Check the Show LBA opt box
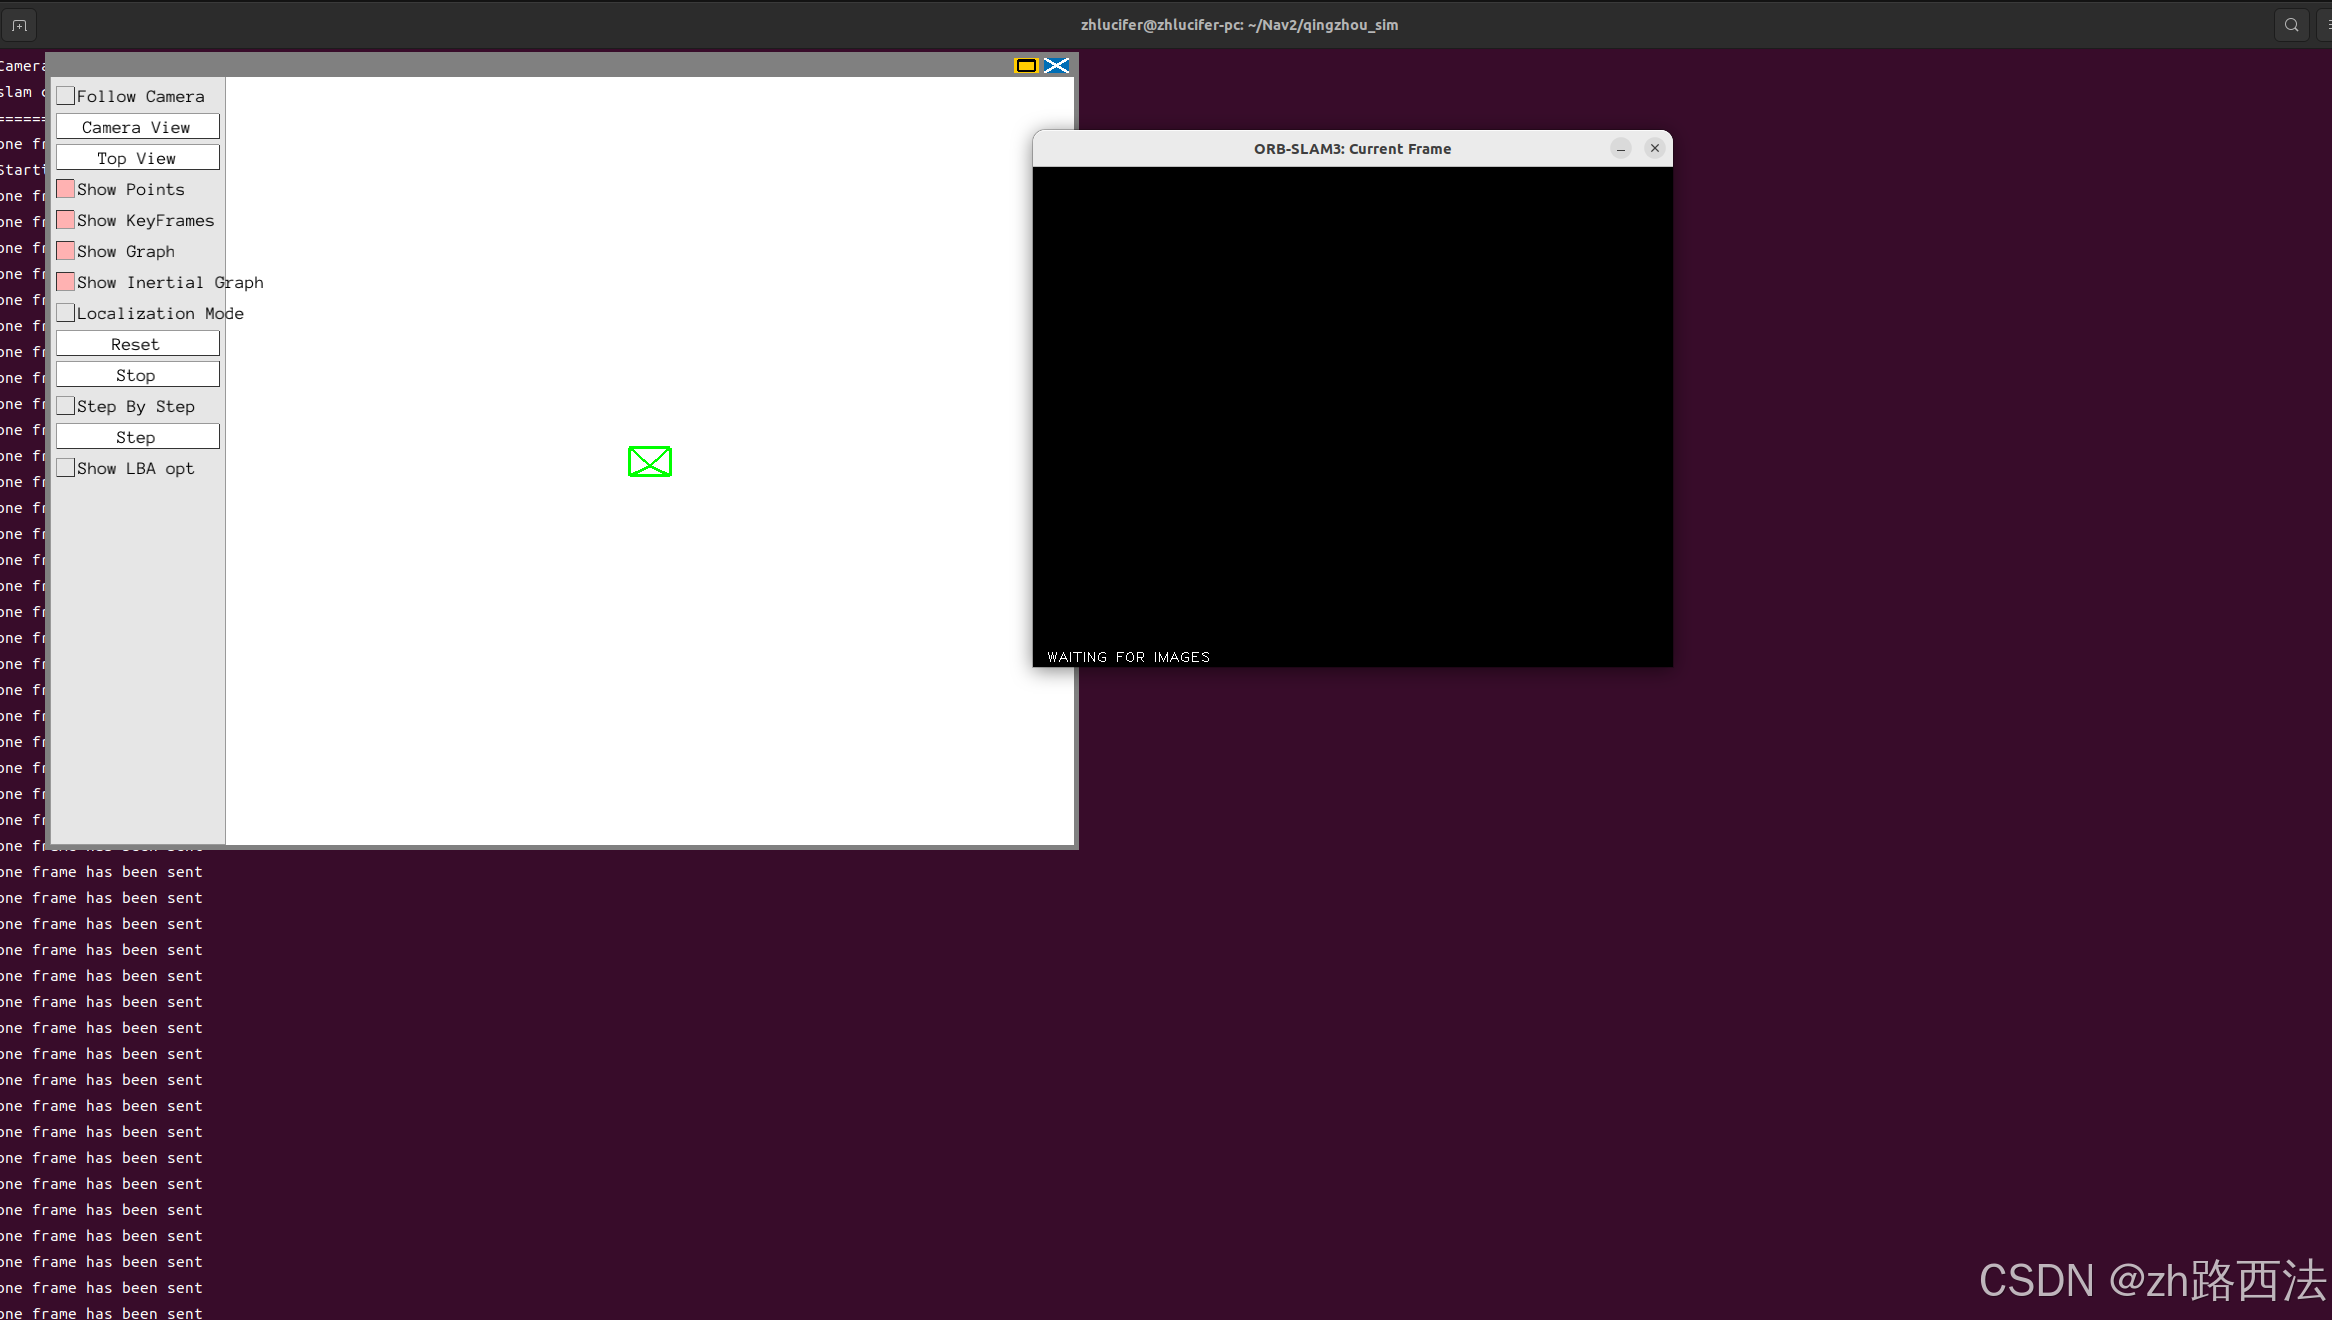Image resolution: width=2332 pixels, height=1320 pixels. click(x=66, y=468)
